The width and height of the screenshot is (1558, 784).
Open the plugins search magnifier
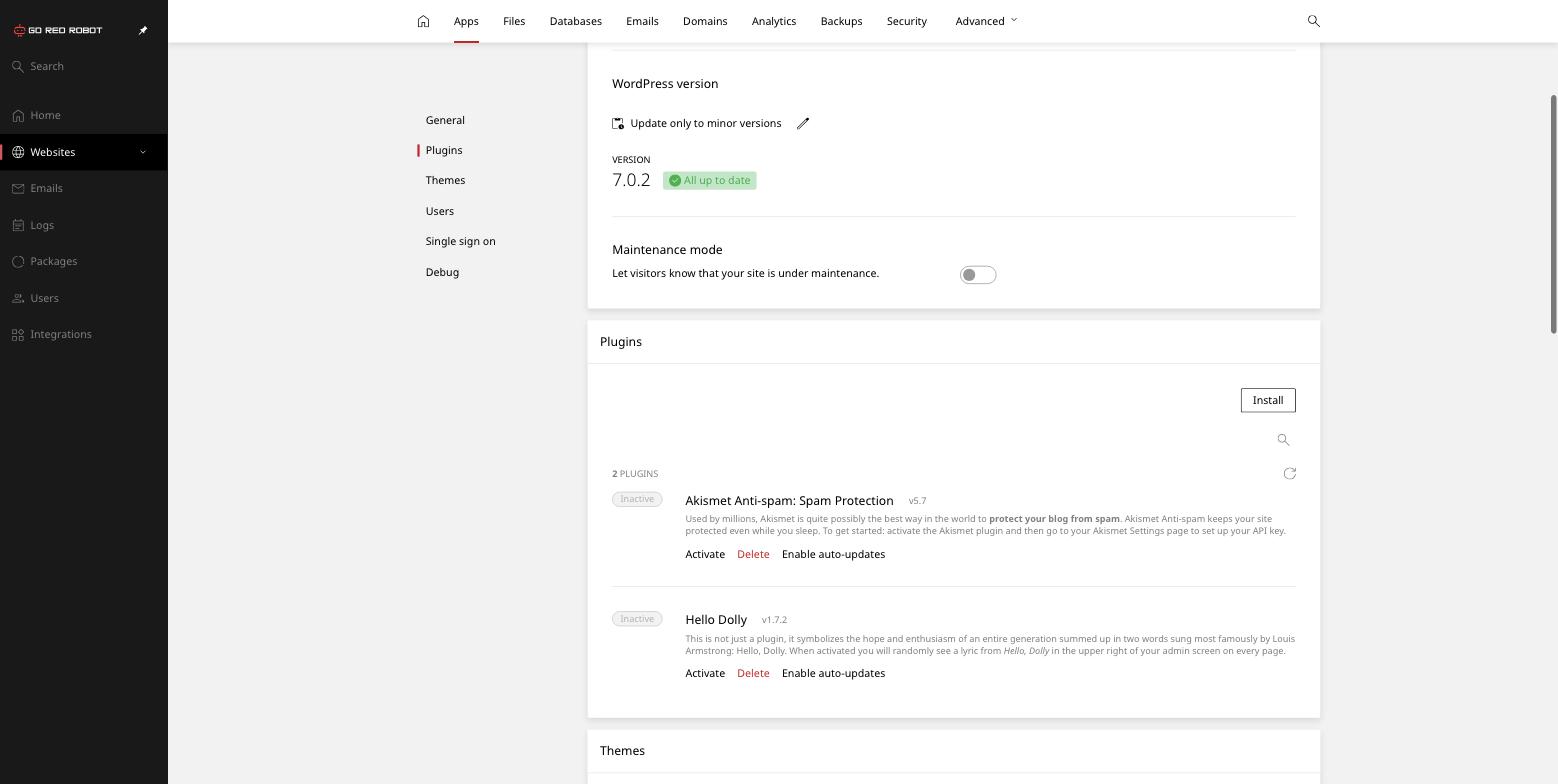click(1283, 440)
